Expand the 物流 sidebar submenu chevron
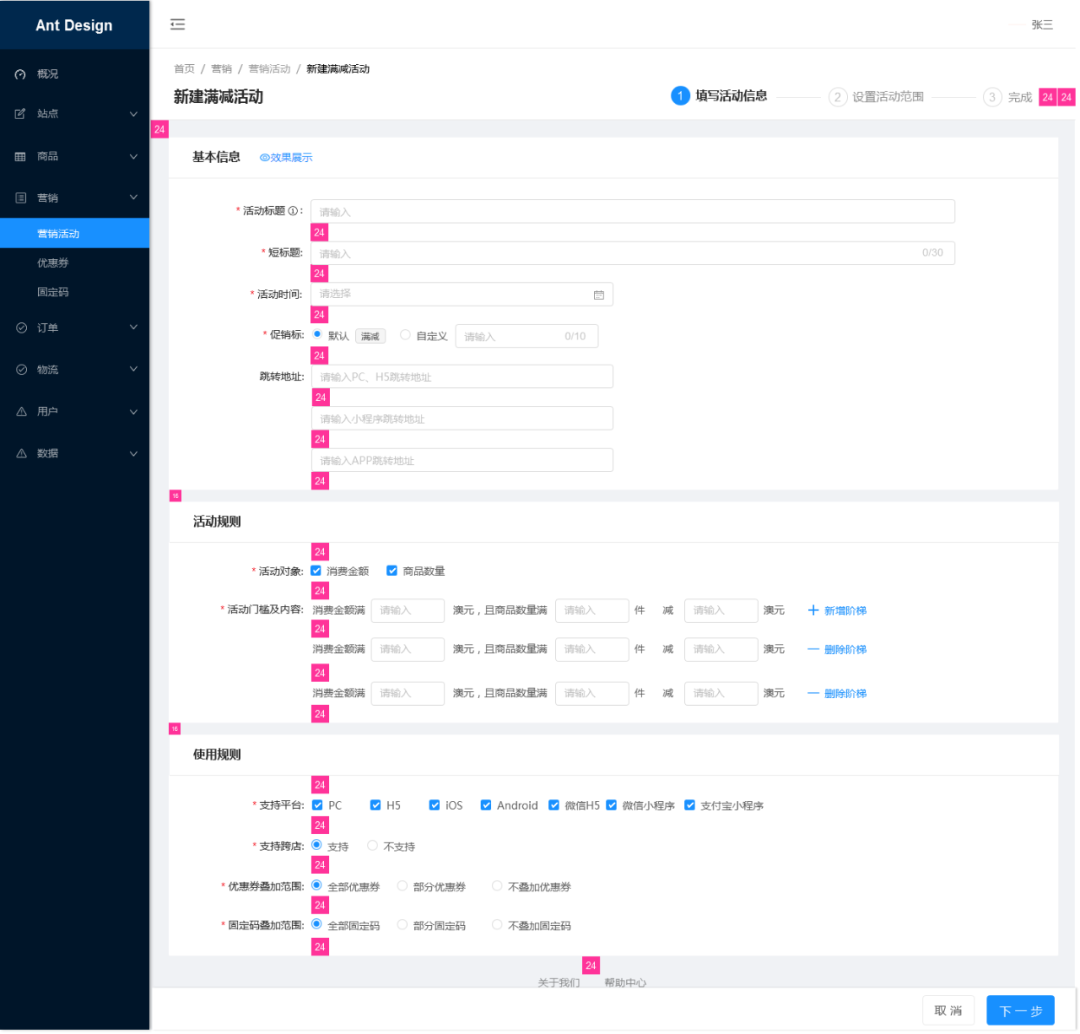Viewport: 1080px width, 1034px height. (x=134, y=369)
